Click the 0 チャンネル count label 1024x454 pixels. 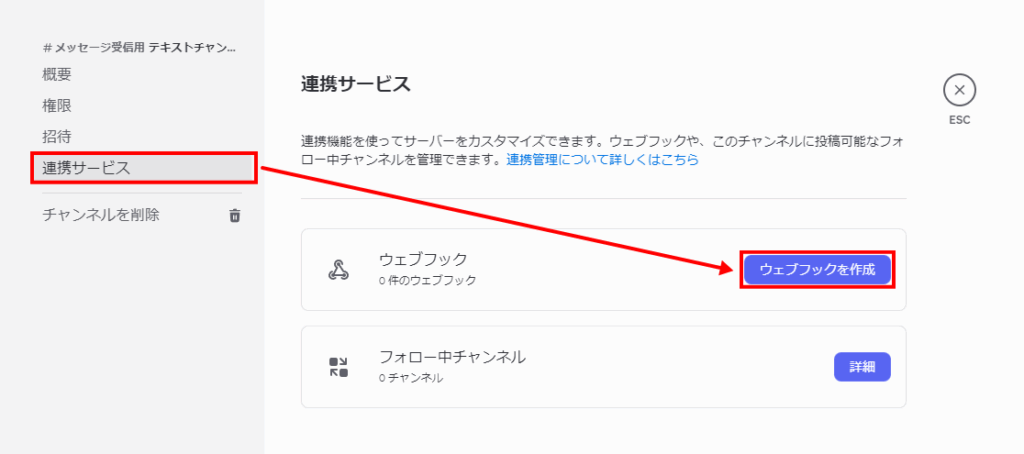coord(411,378)
